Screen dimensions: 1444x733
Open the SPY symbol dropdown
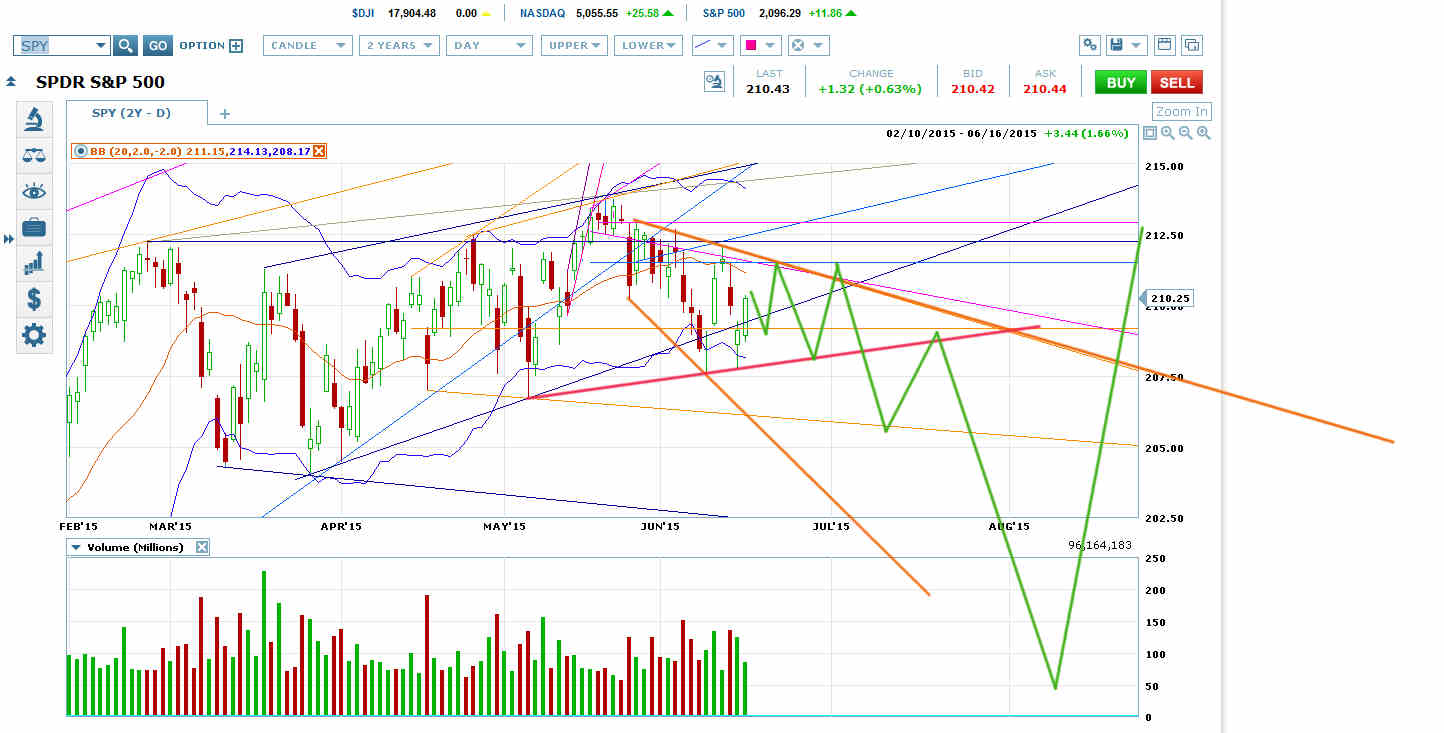(x=99, y=45)
